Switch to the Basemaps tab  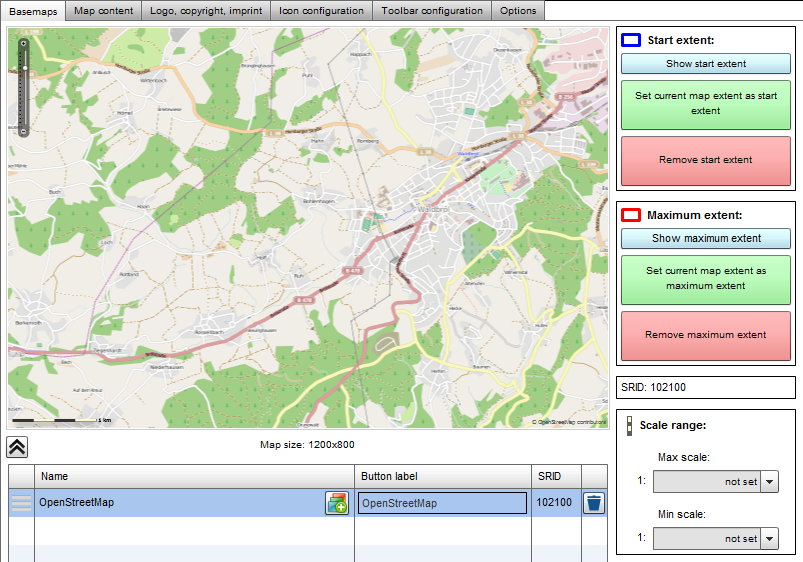click(33, 11)
